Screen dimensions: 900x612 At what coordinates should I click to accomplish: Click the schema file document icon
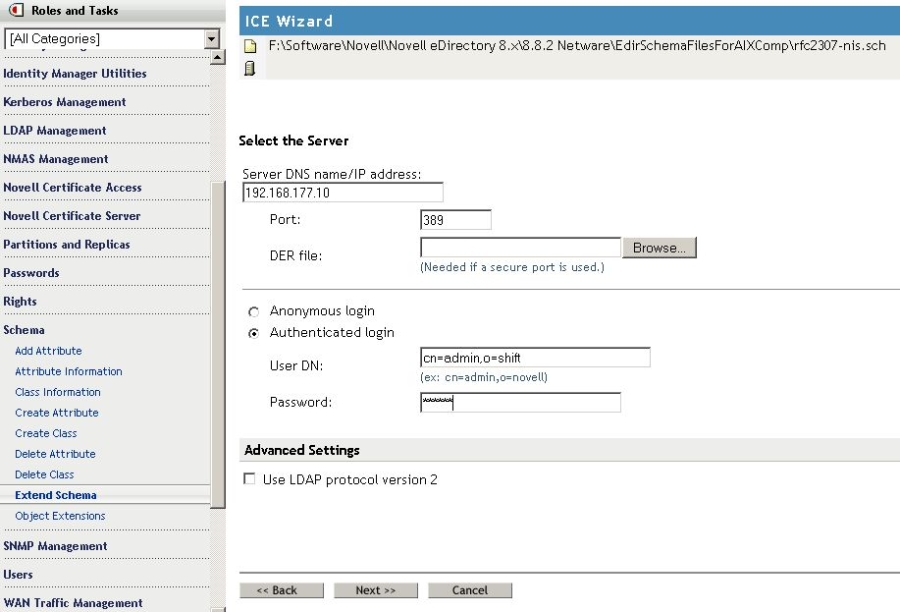pyautogui.click(x=251, y=46)
